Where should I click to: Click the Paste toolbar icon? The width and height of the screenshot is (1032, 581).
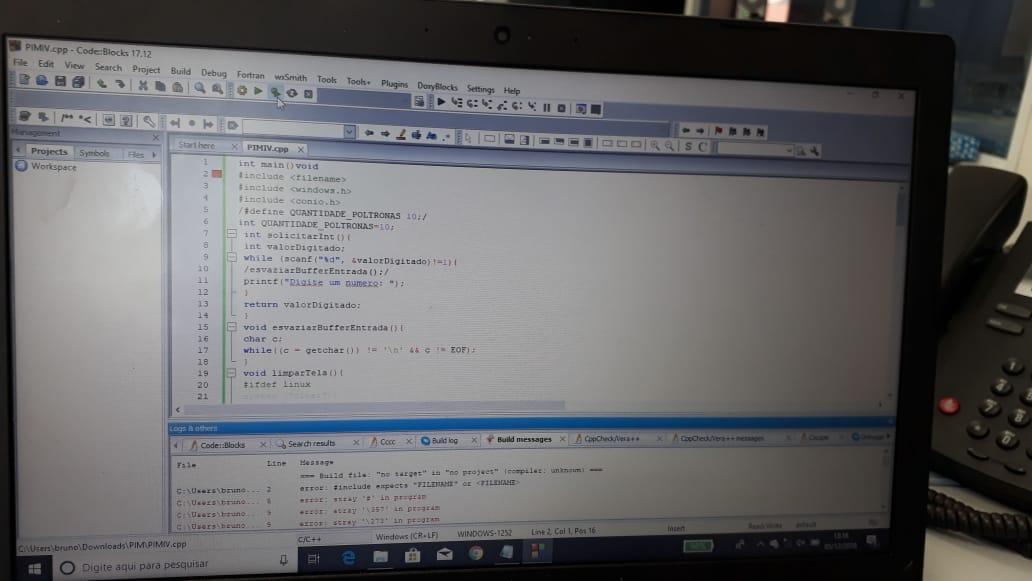[x=177, y=87]
